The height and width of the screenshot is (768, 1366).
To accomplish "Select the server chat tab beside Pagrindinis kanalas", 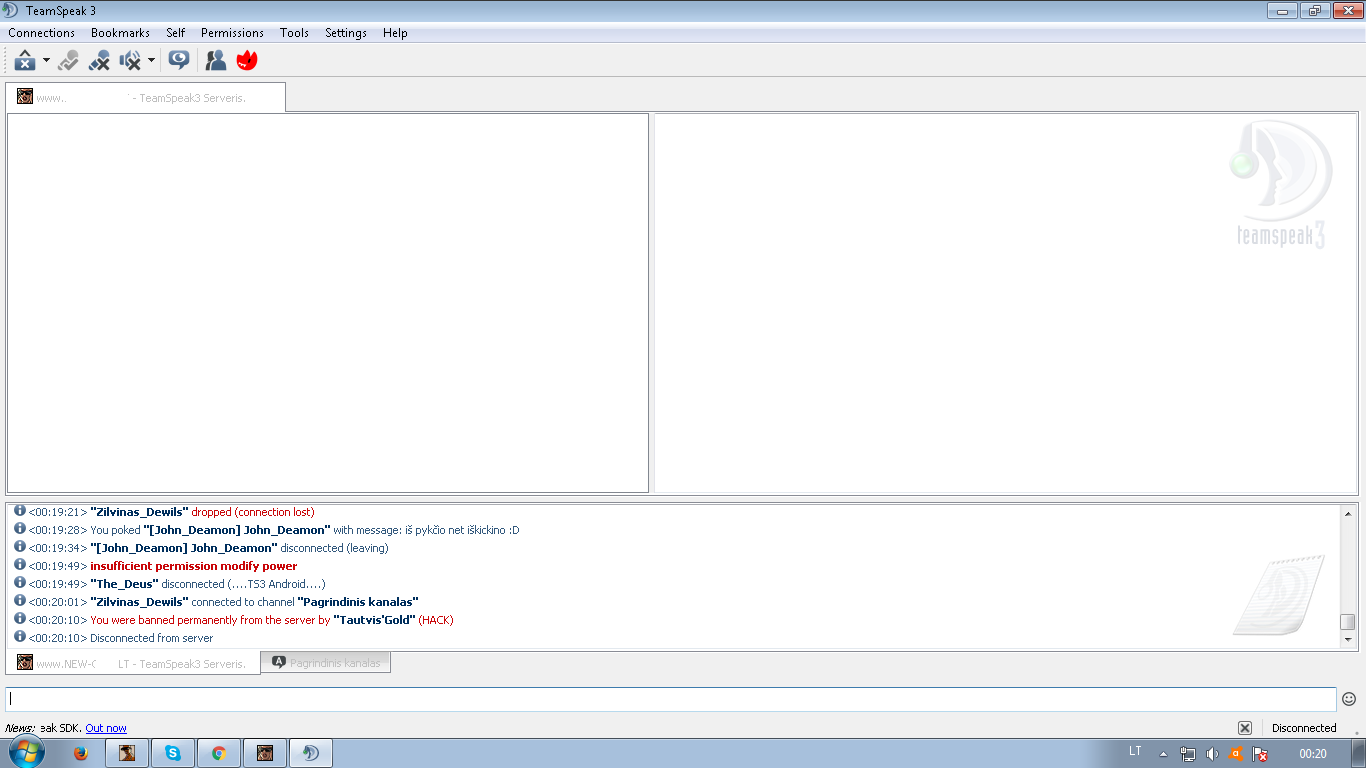I will 133,663.
